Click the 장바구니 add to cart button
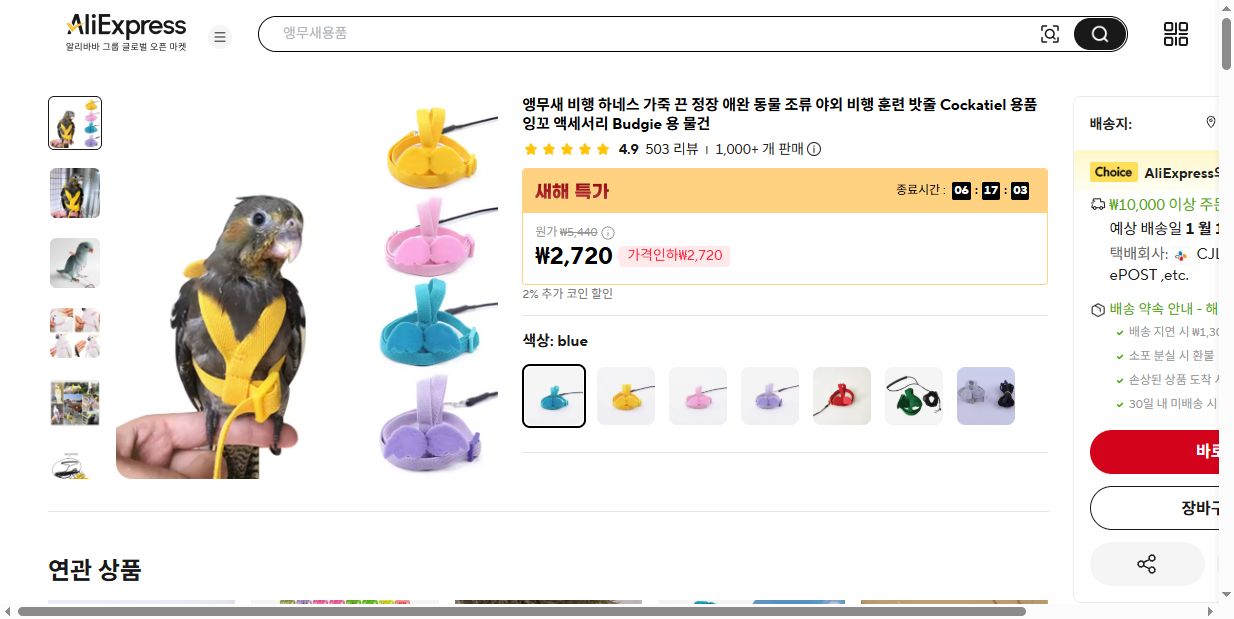The image size is (1234, 619). (x=1161, y=508)
